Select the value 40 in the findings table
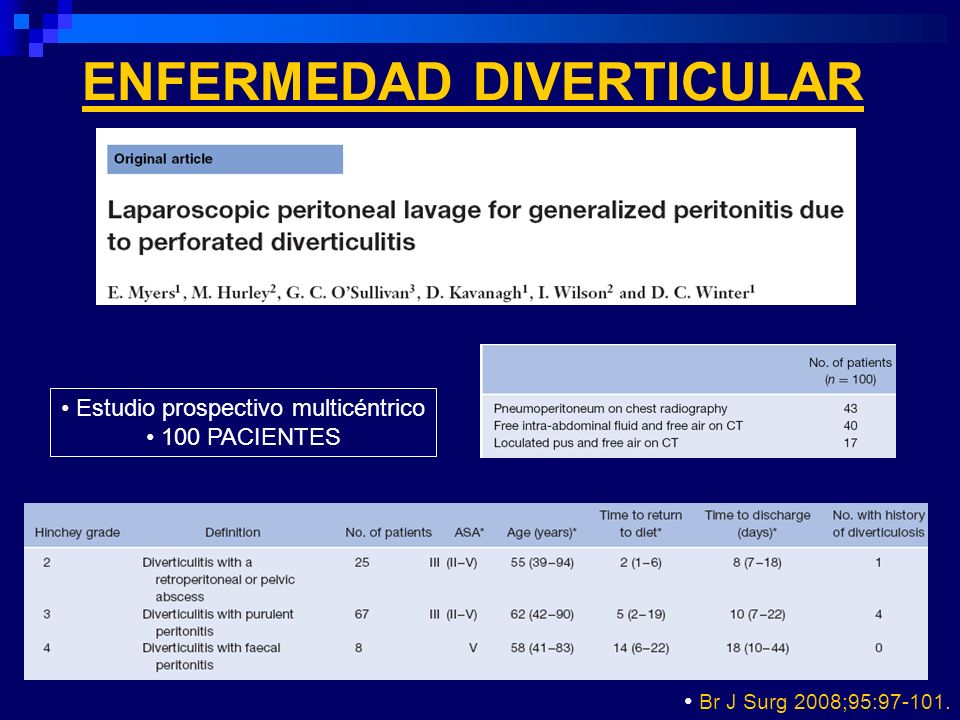Screen dimensions: 960x720 pyautogui.click(x=850, y=426)
